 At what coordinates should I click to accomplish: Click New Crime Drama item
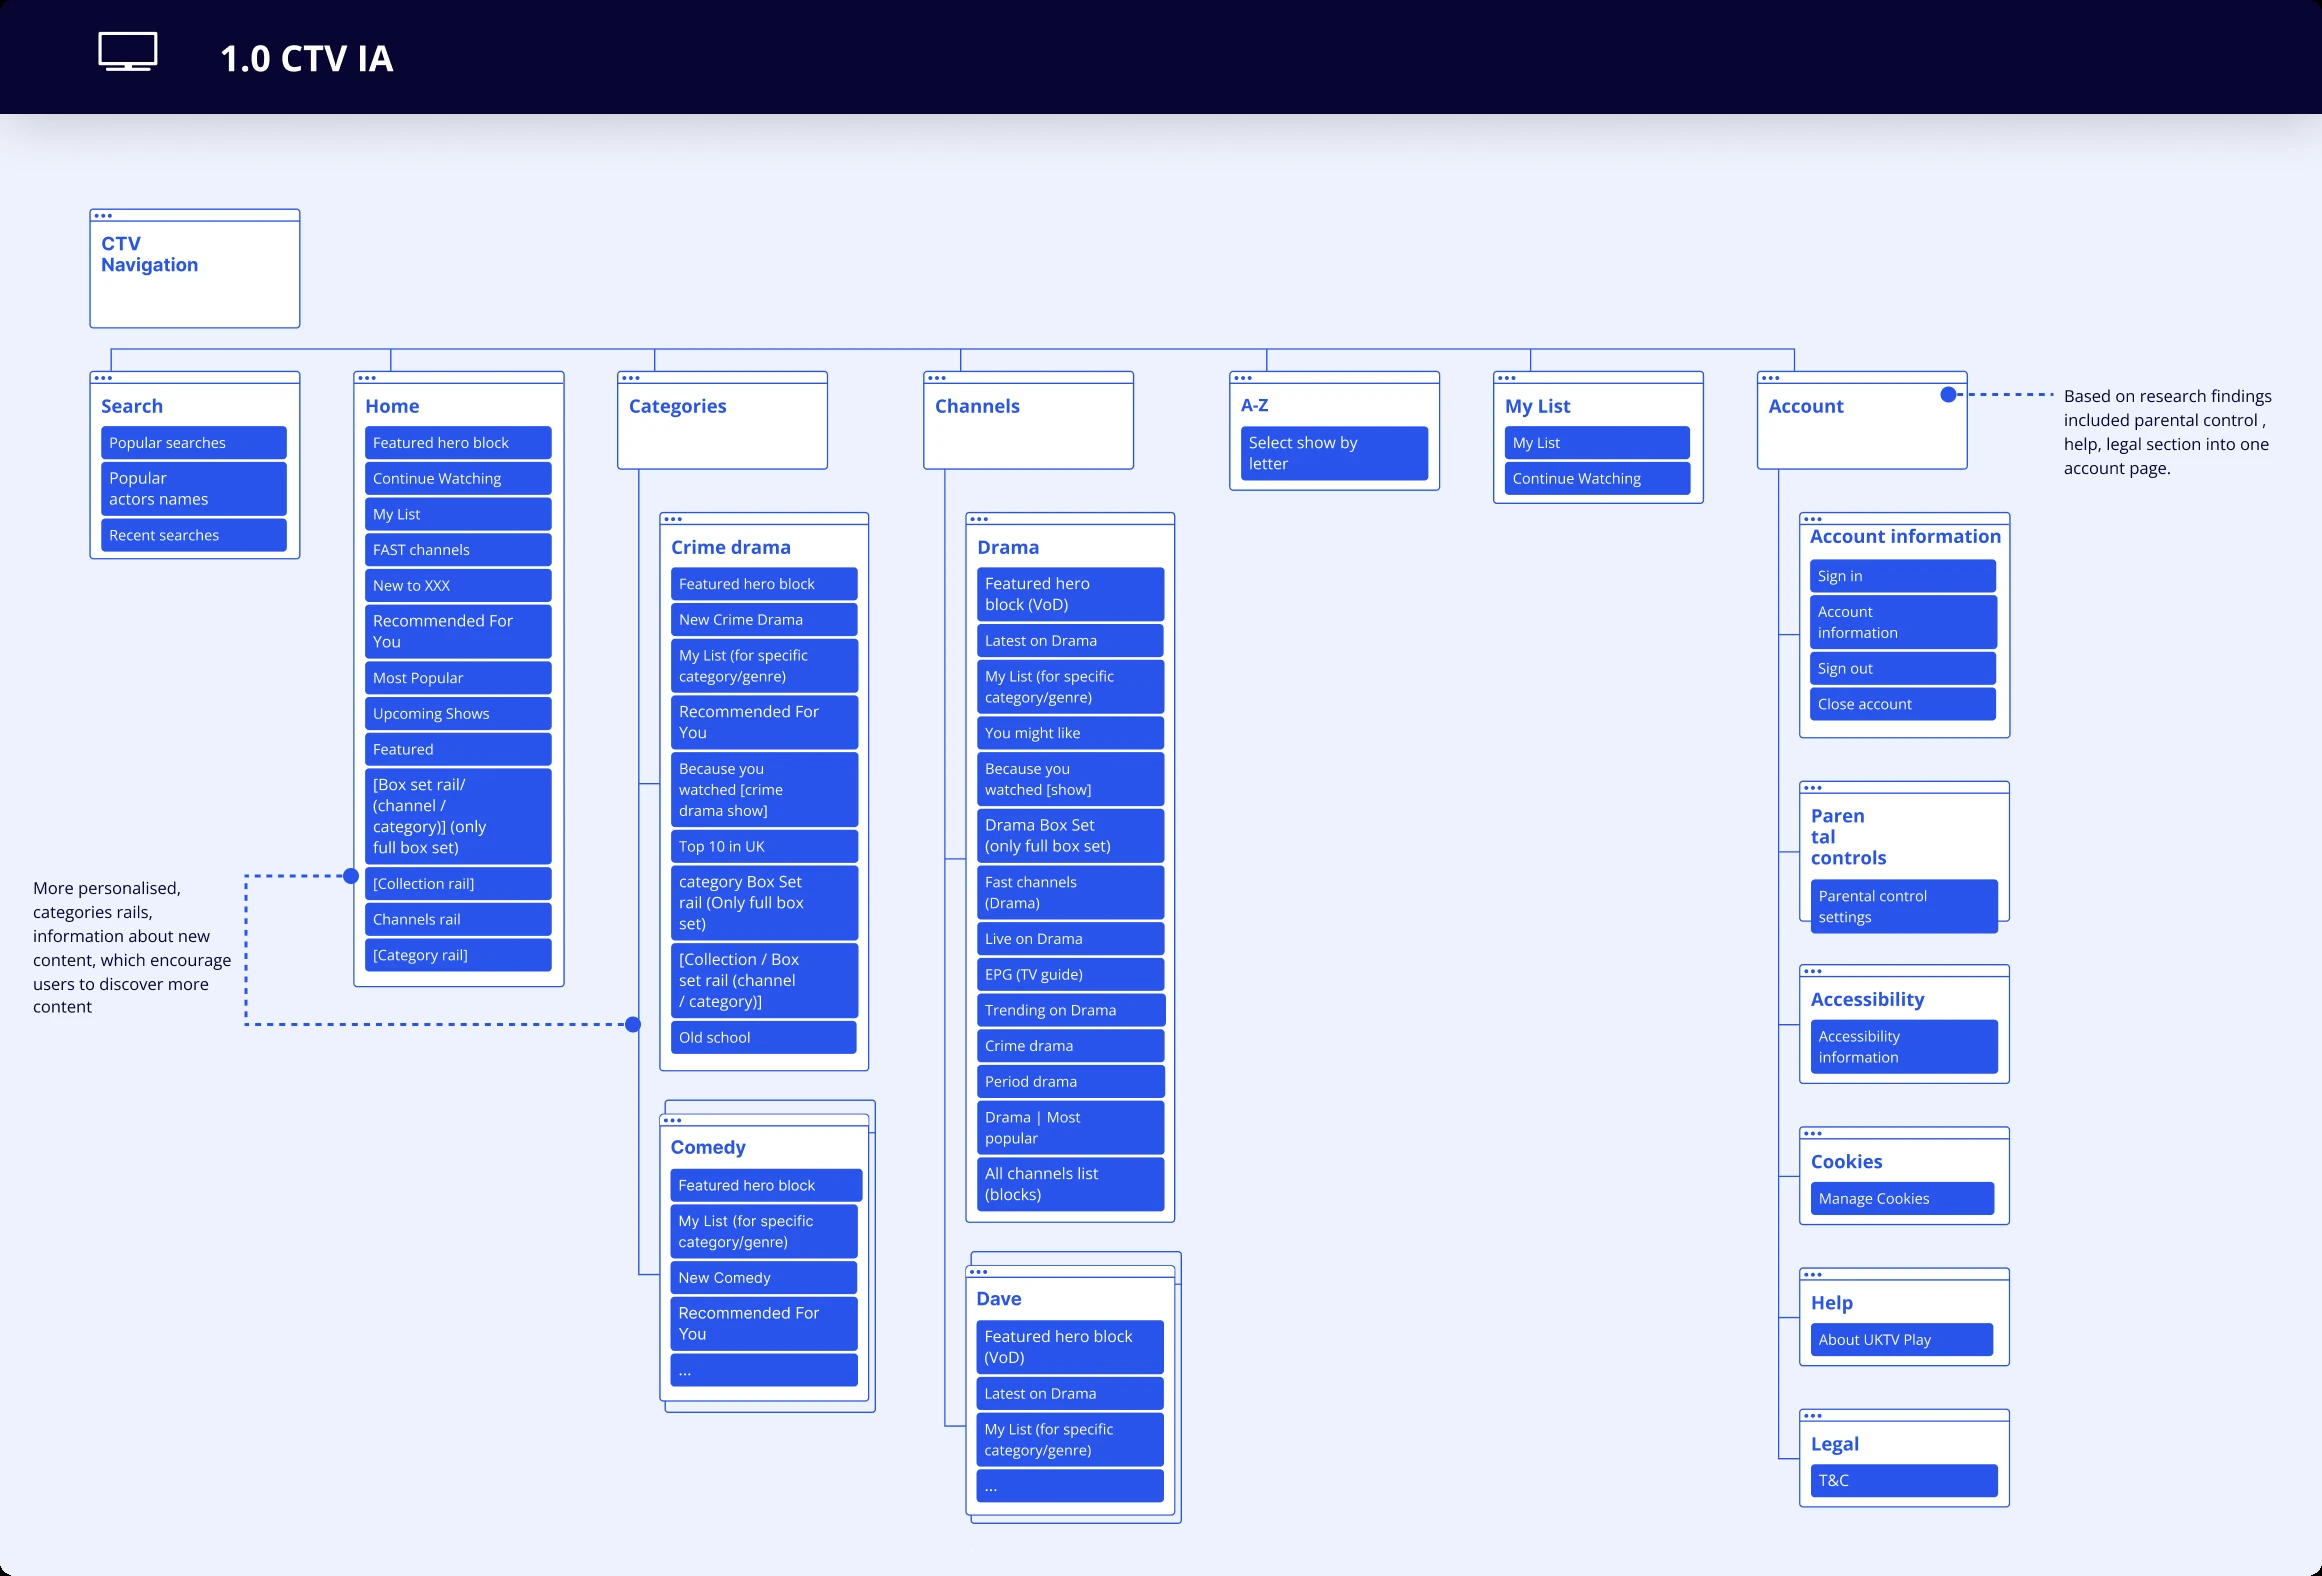pos(764,620)
